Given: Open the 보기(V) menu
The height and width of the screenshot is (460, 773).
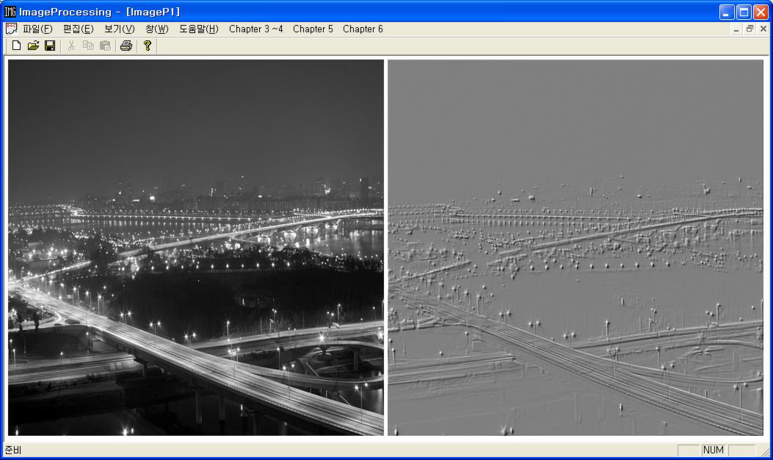Looking at the screenshot, I should [x=119, y=29].
